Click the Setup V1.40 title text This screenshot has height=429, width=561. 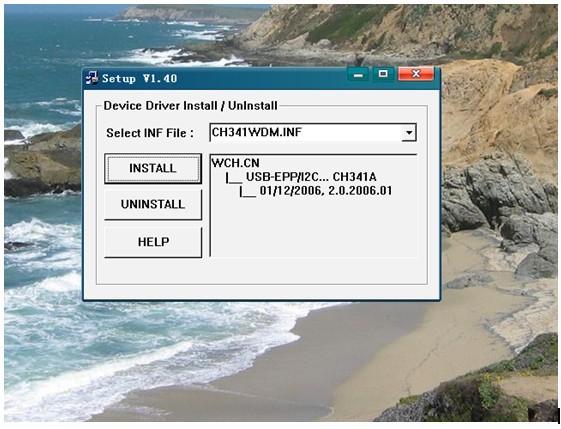(140, 78)
